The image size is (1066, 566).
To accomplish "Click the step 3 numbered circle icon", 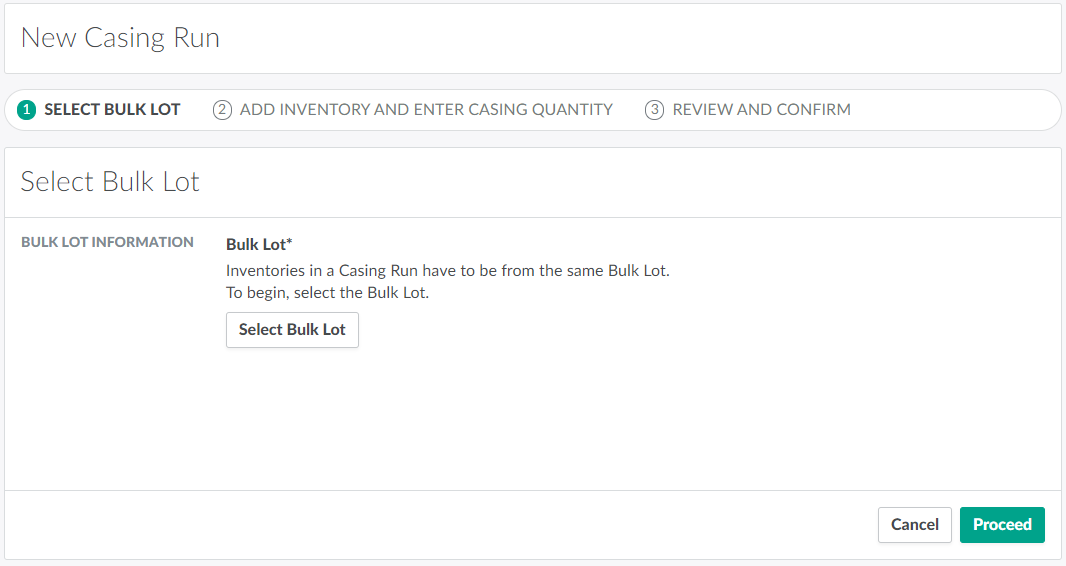I will pyautogui.click(x=654, y=110).
